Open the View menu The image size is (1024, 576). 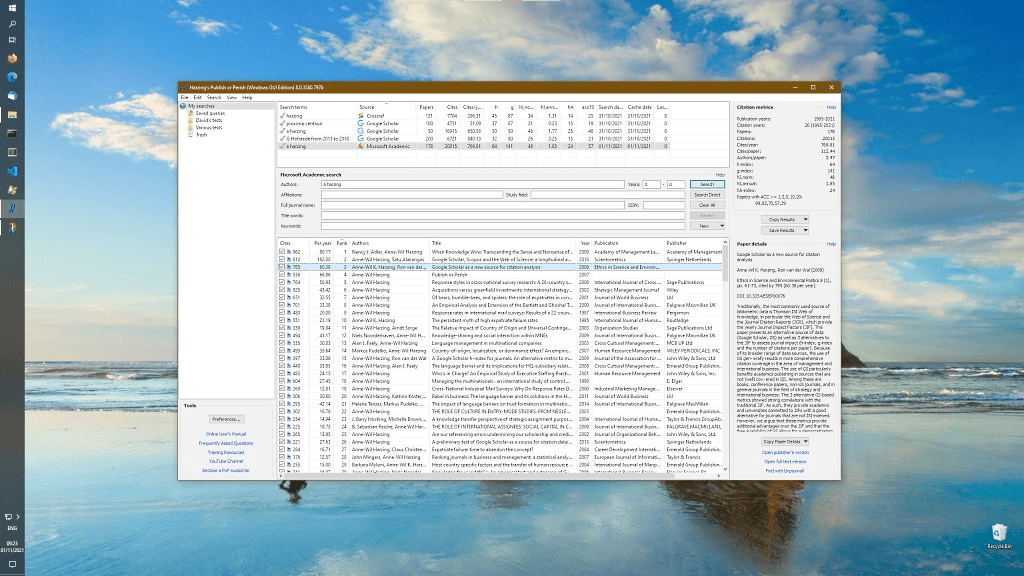pos(231,97)
